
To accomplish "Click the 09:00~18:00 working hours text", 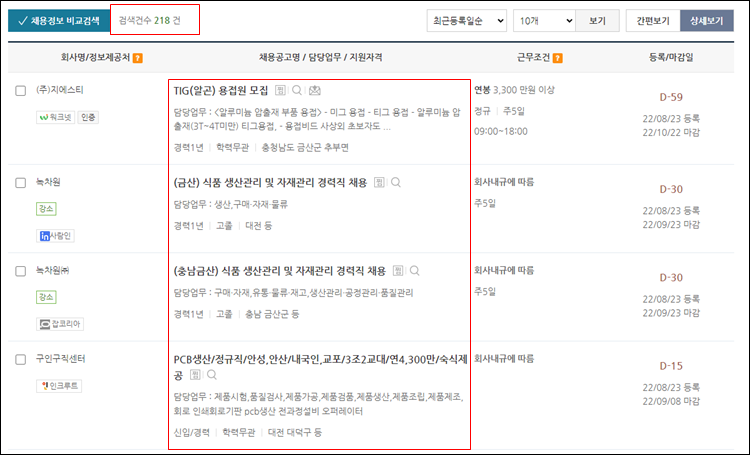I will pos(501,132).
